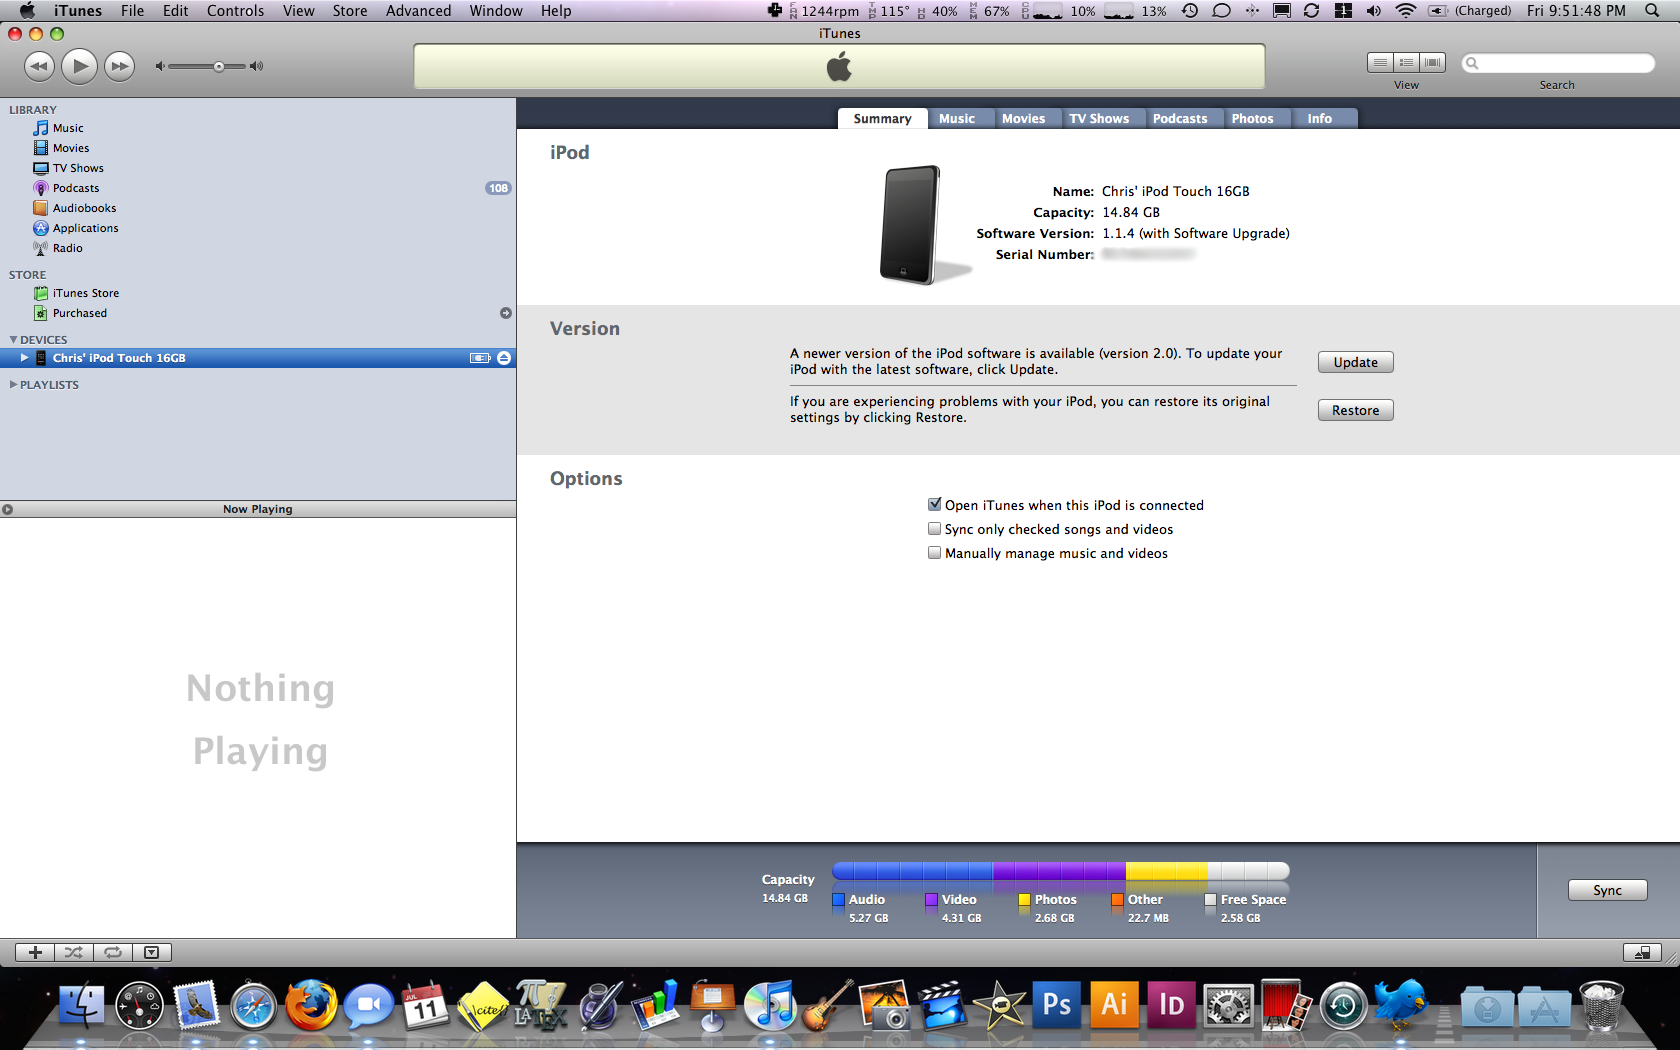Click the maximum volume speaker icon

pos(257,66)
